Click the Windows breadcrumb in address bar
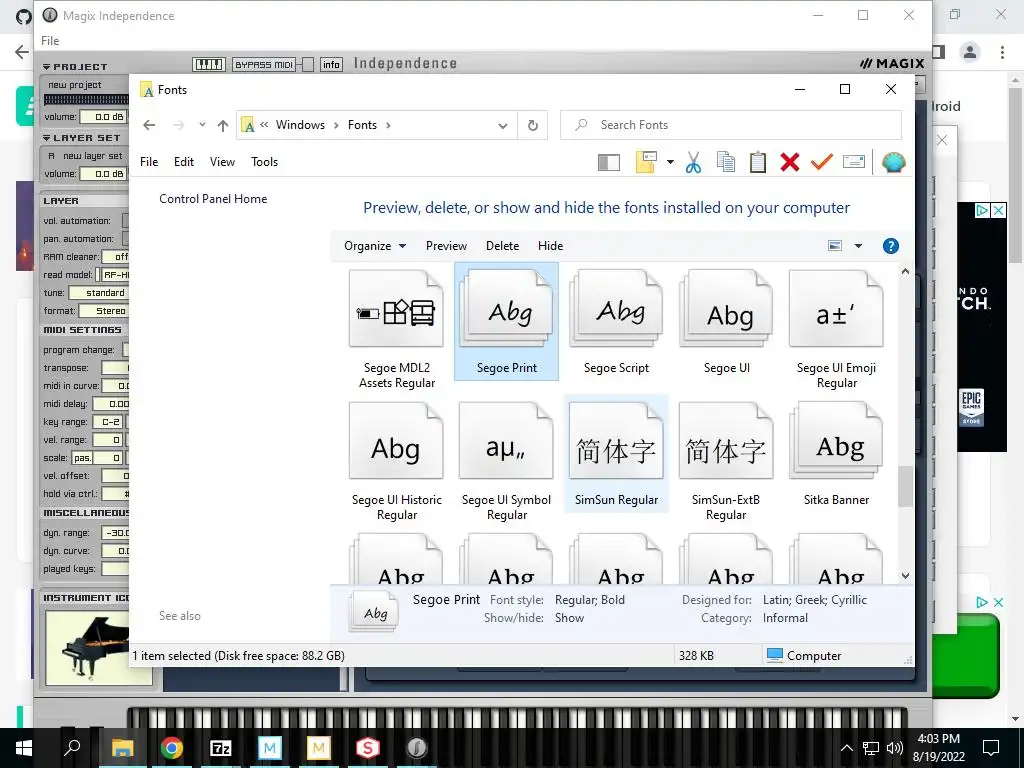The height and width of the screenshot is (768, 1024). pos(300,125)
